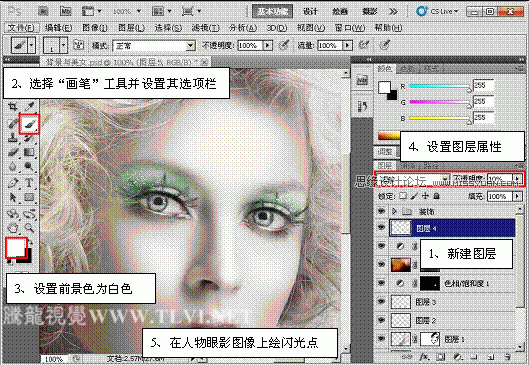Open Mini Bridge panel in dock

pos(362,81)
